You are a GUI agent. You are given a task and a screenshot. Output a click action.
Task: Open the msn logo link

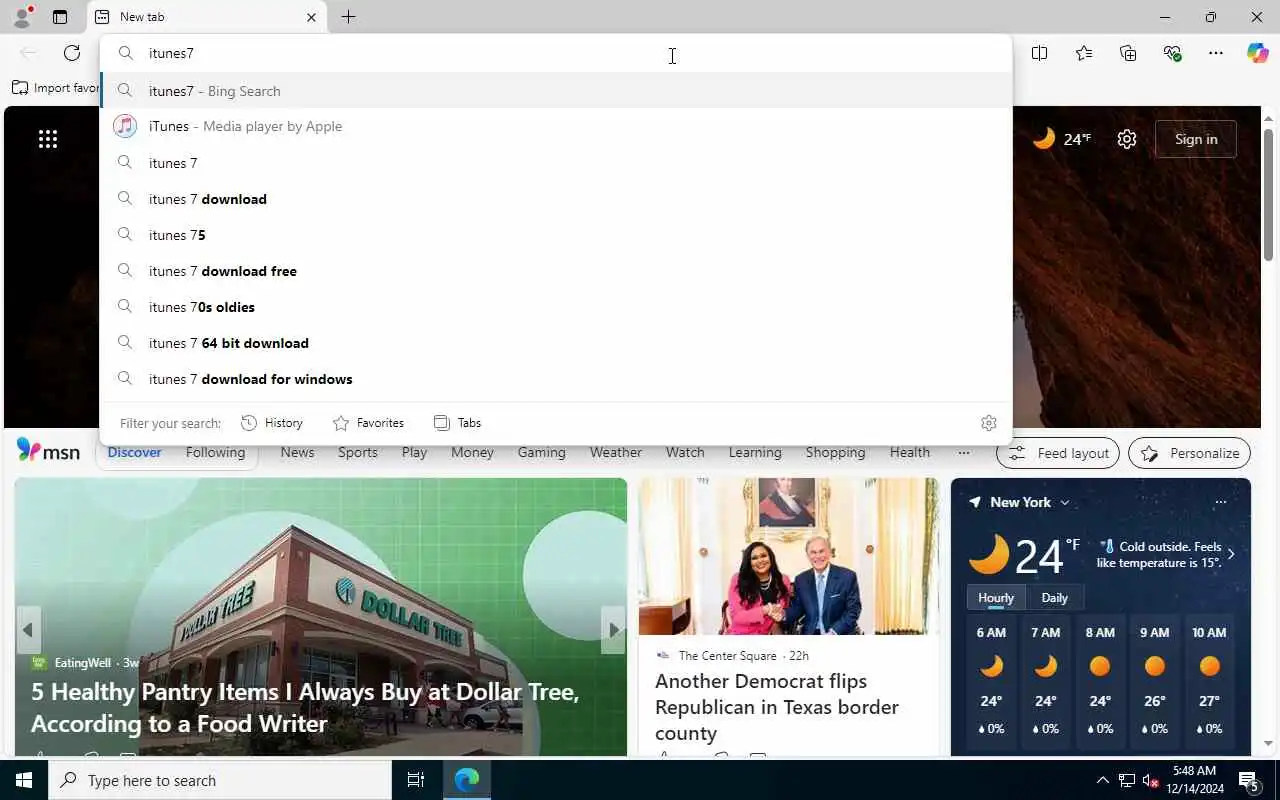(48, 451)
